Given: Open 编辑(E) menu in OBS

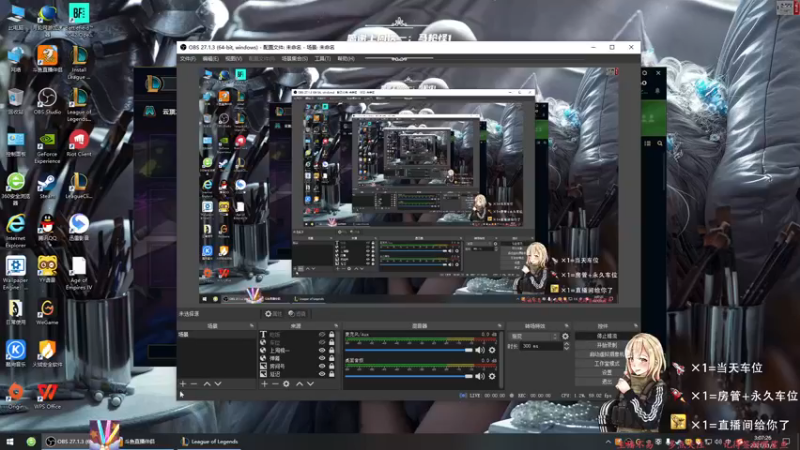Looking at the screenshot, I should click(210, 59).
